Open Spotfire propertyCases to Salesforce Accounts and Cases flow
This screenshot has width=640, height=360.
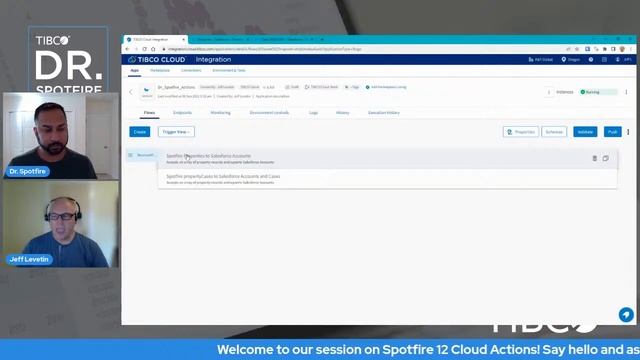tap(387, 179)
